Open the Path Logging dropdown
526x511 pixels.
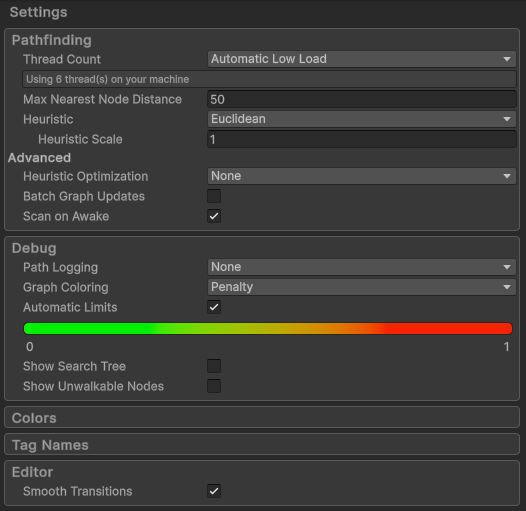point(362,267)
